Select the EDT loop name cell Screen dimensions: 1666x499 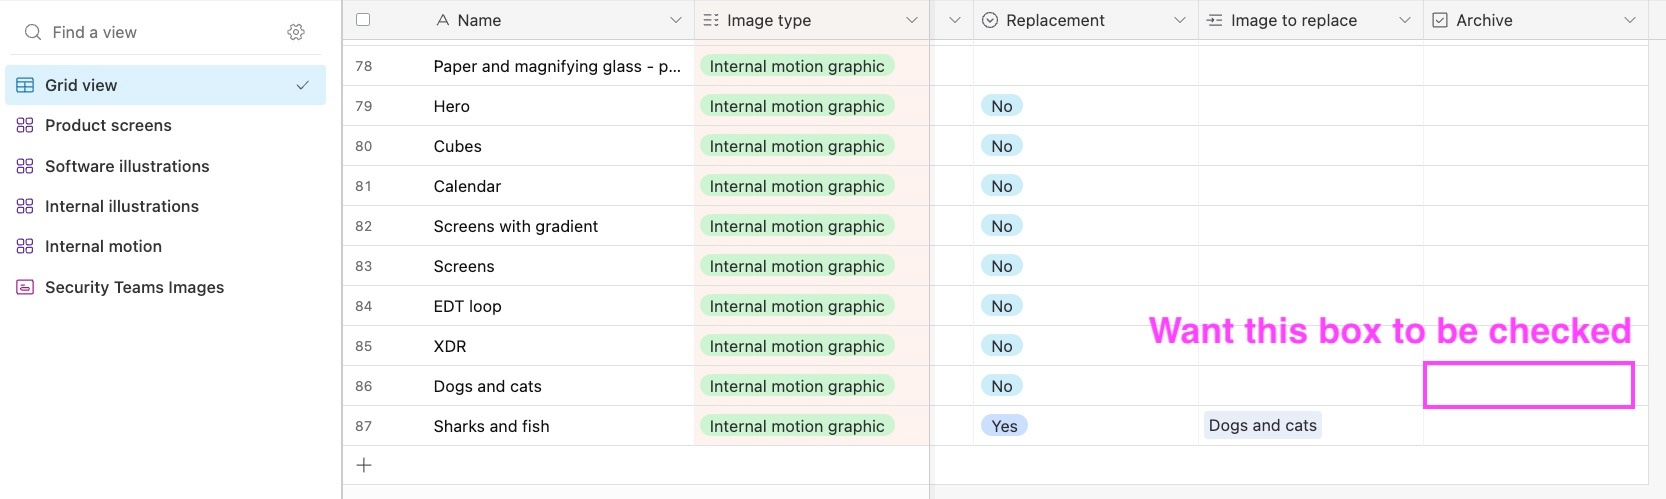click(x=559, y=306)
